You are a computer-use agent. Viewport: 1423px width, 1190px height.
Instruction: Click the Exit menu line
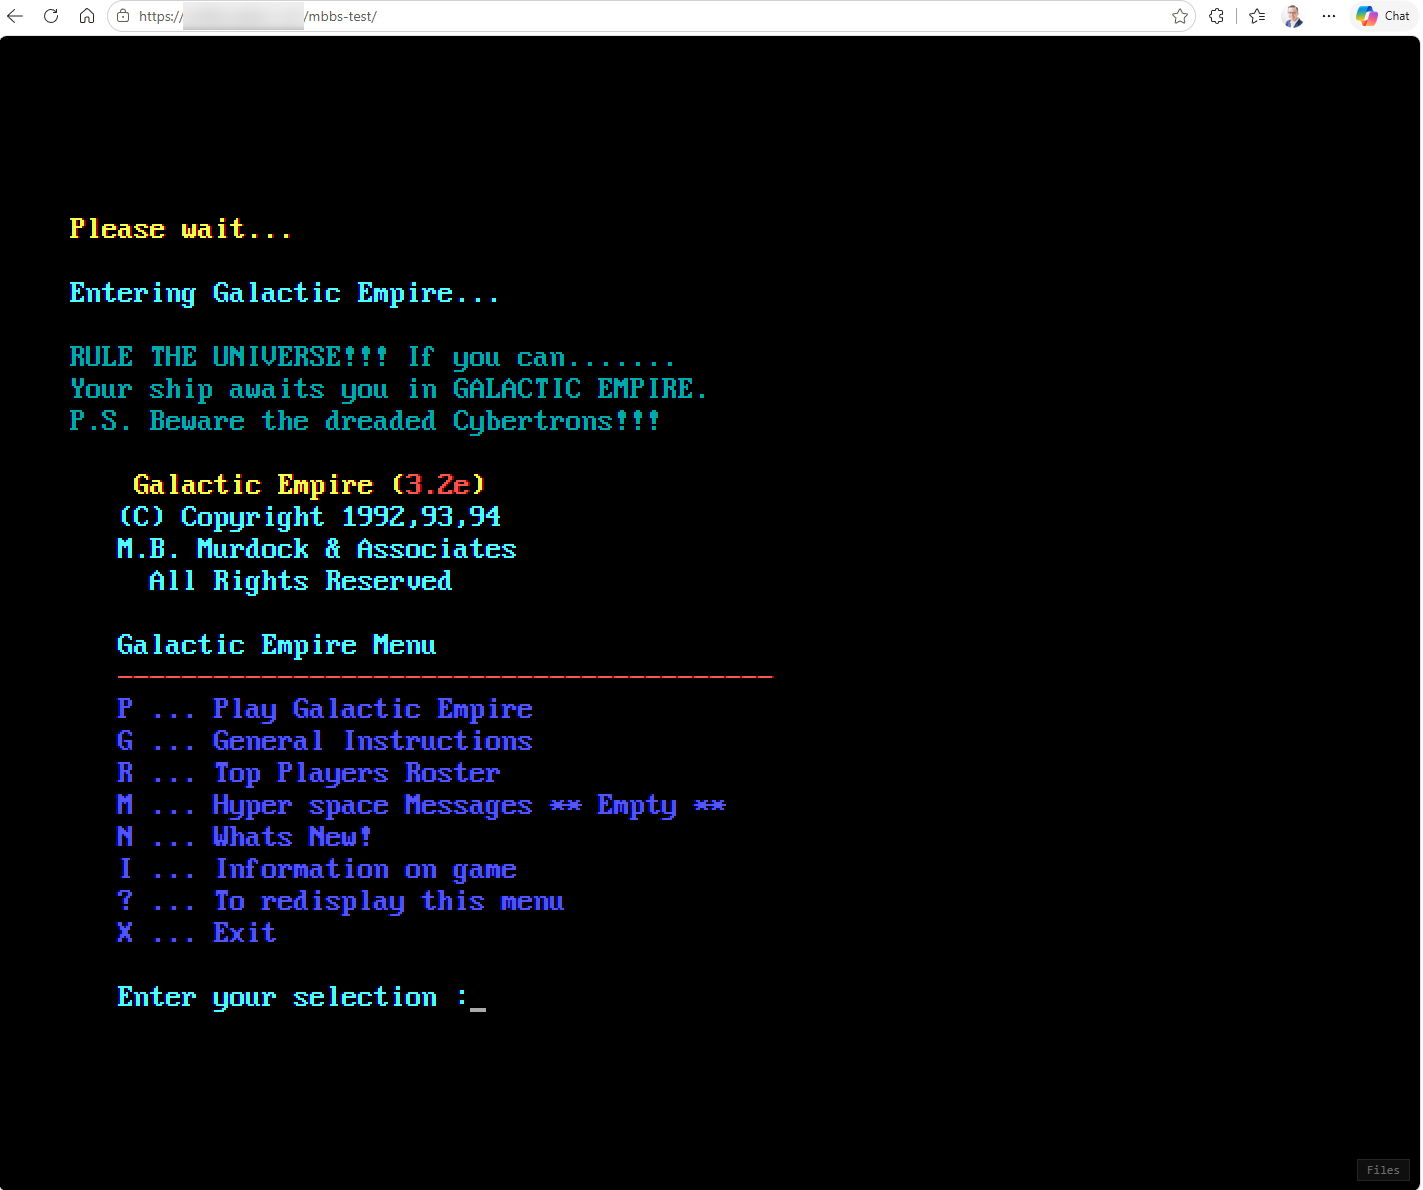click(x=197, y=933)
